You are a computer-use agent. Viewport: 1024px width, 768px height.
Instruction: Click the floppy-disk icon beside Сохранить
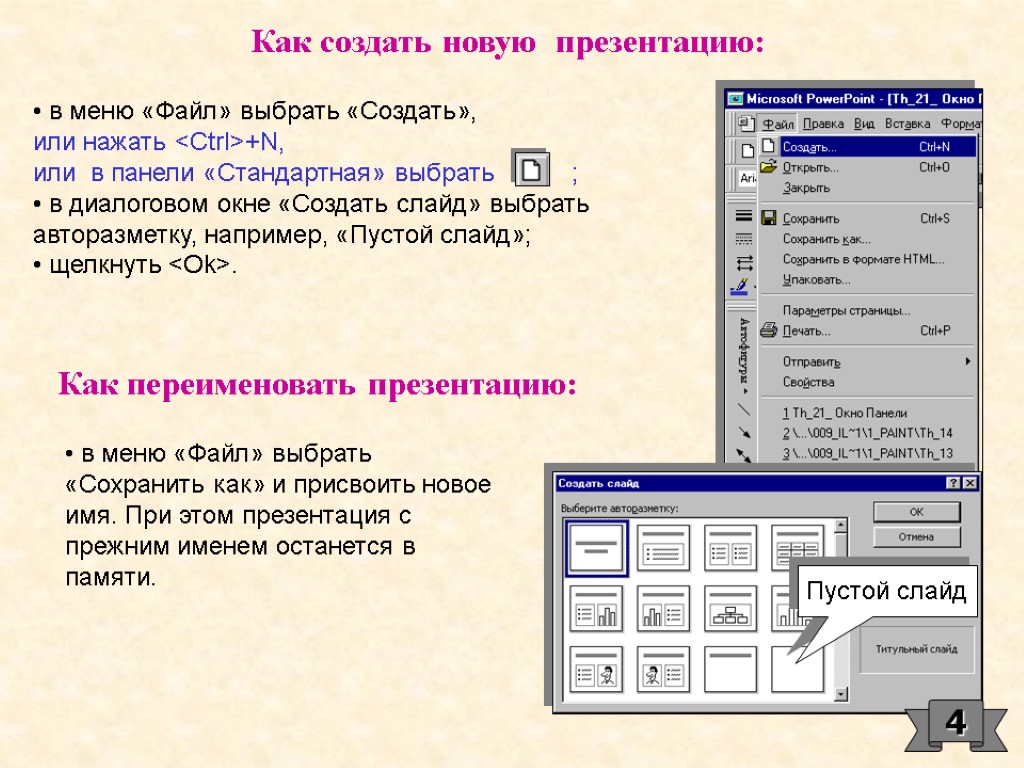tap(769, 218)
